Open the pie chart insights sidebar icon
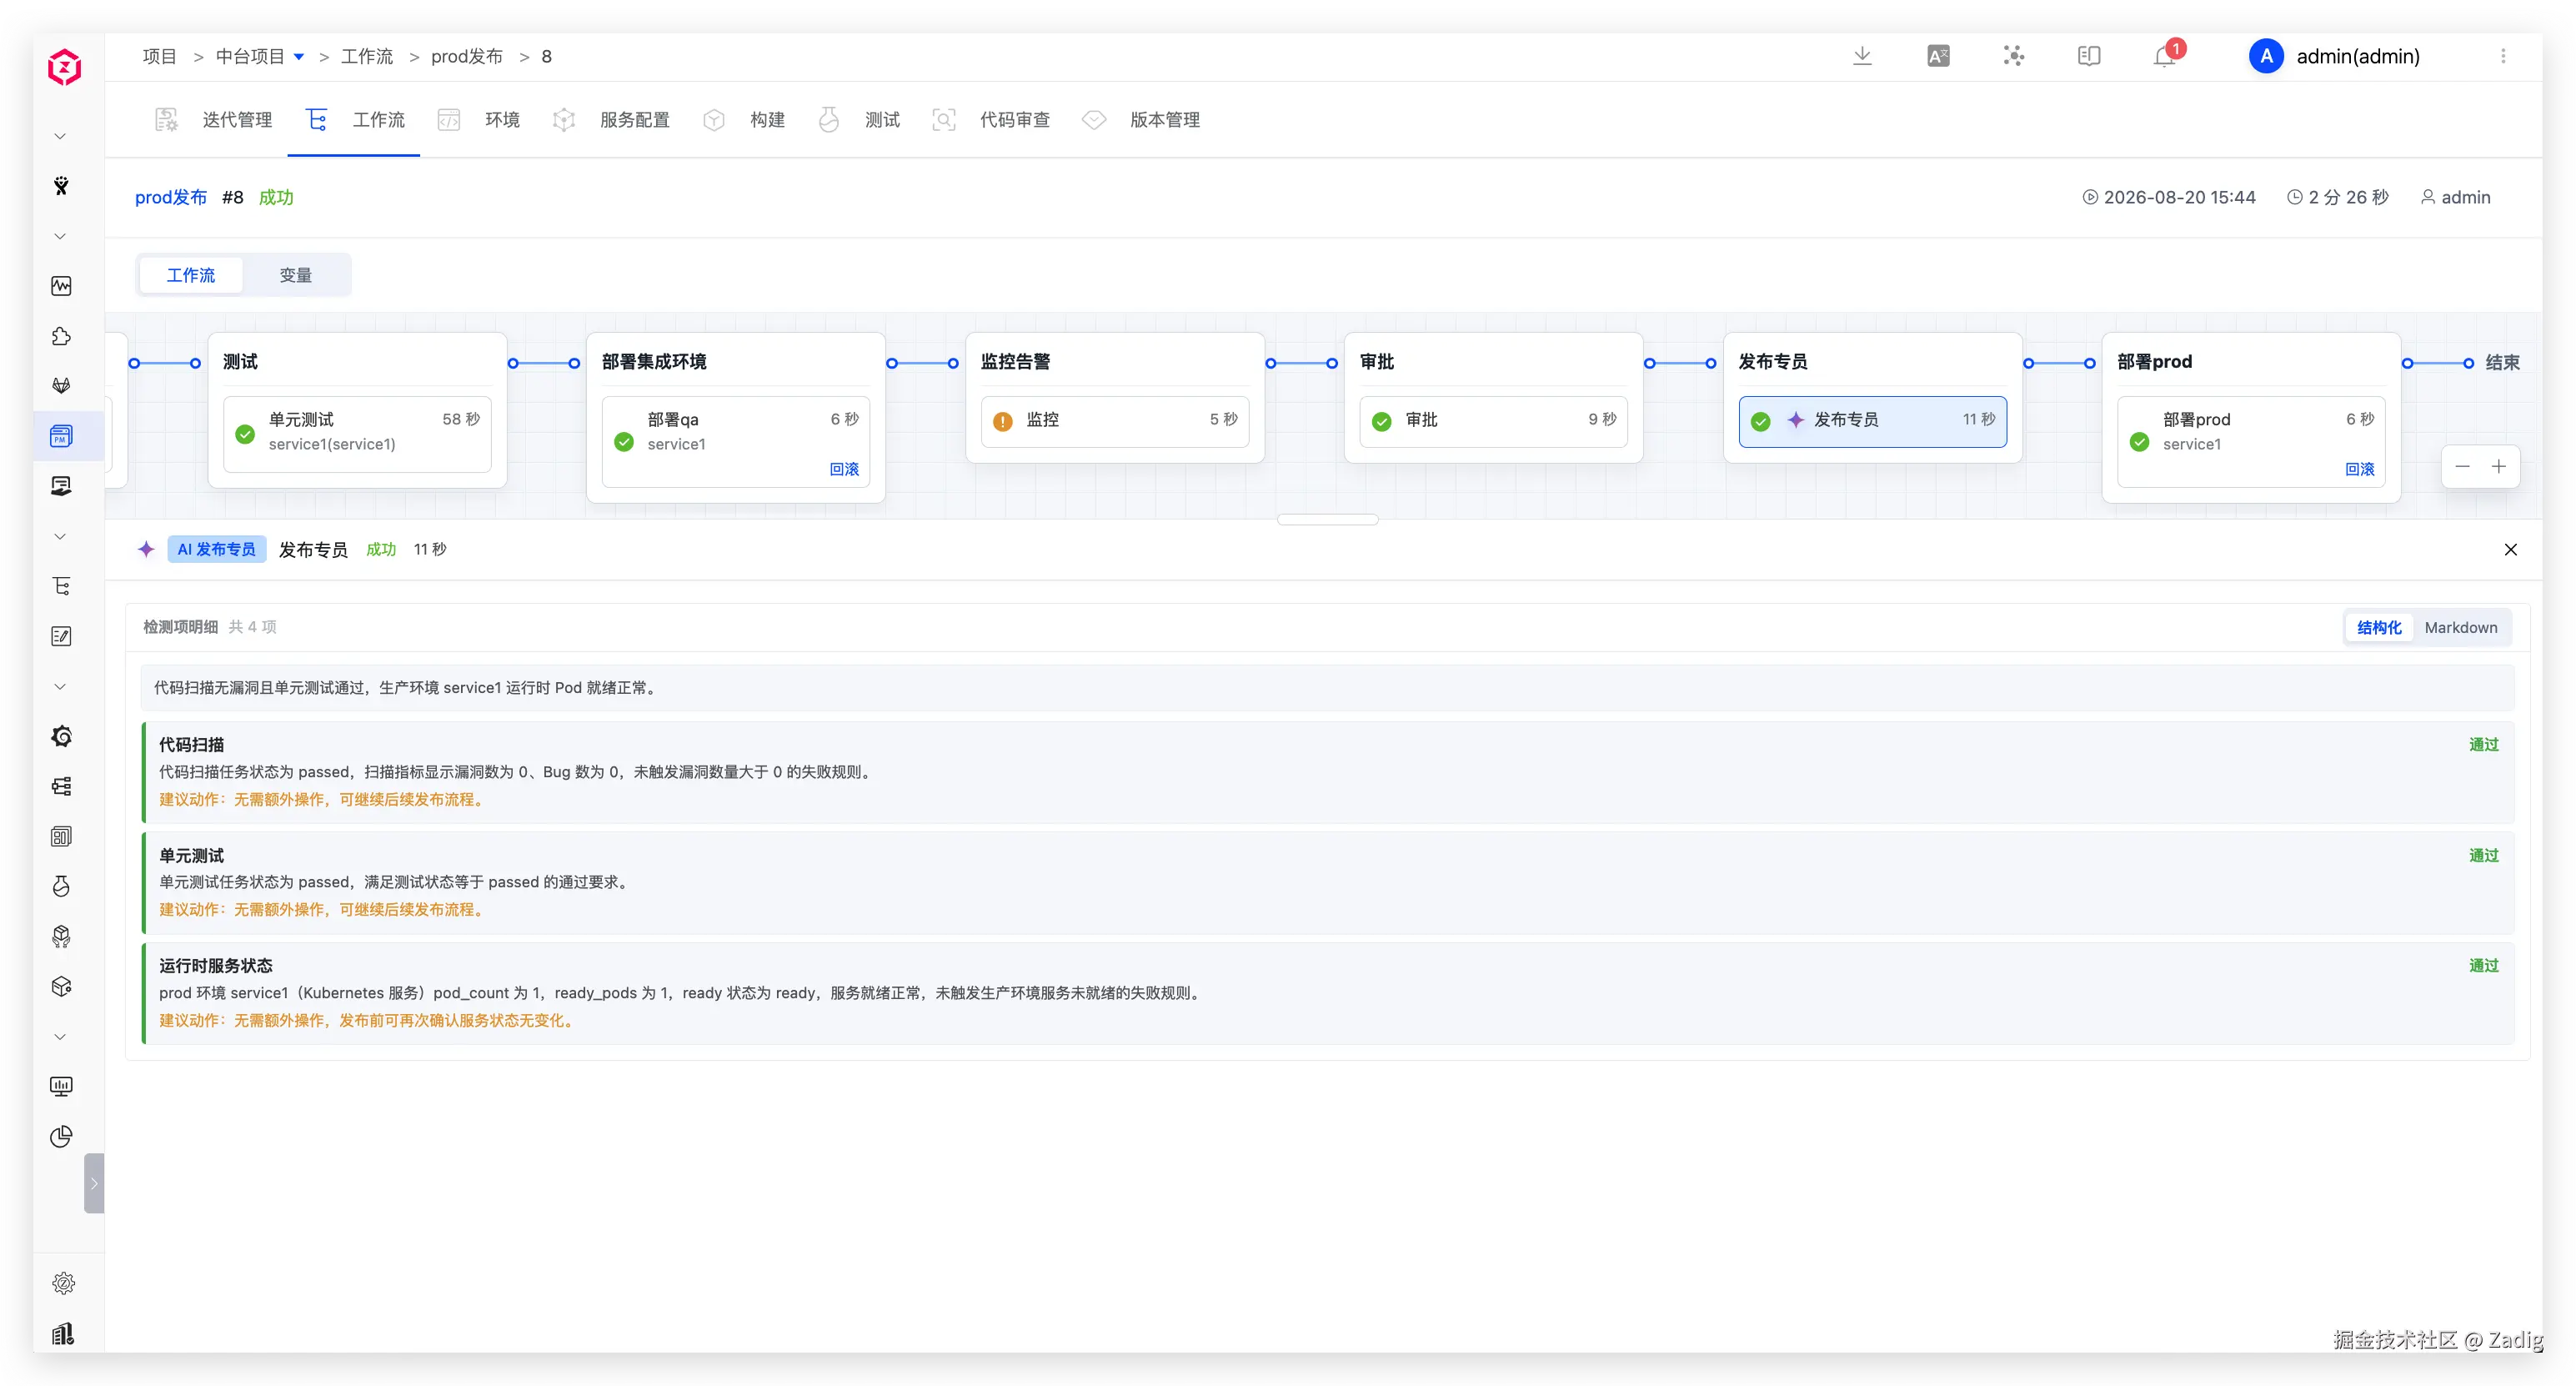 pos(61,1136)
